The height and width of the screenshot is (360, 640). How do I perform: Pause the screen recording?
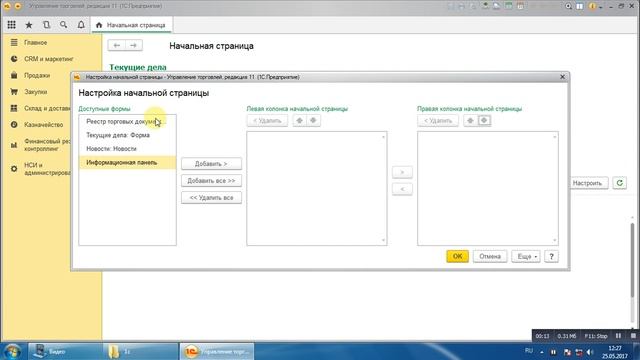pos(618,336)
